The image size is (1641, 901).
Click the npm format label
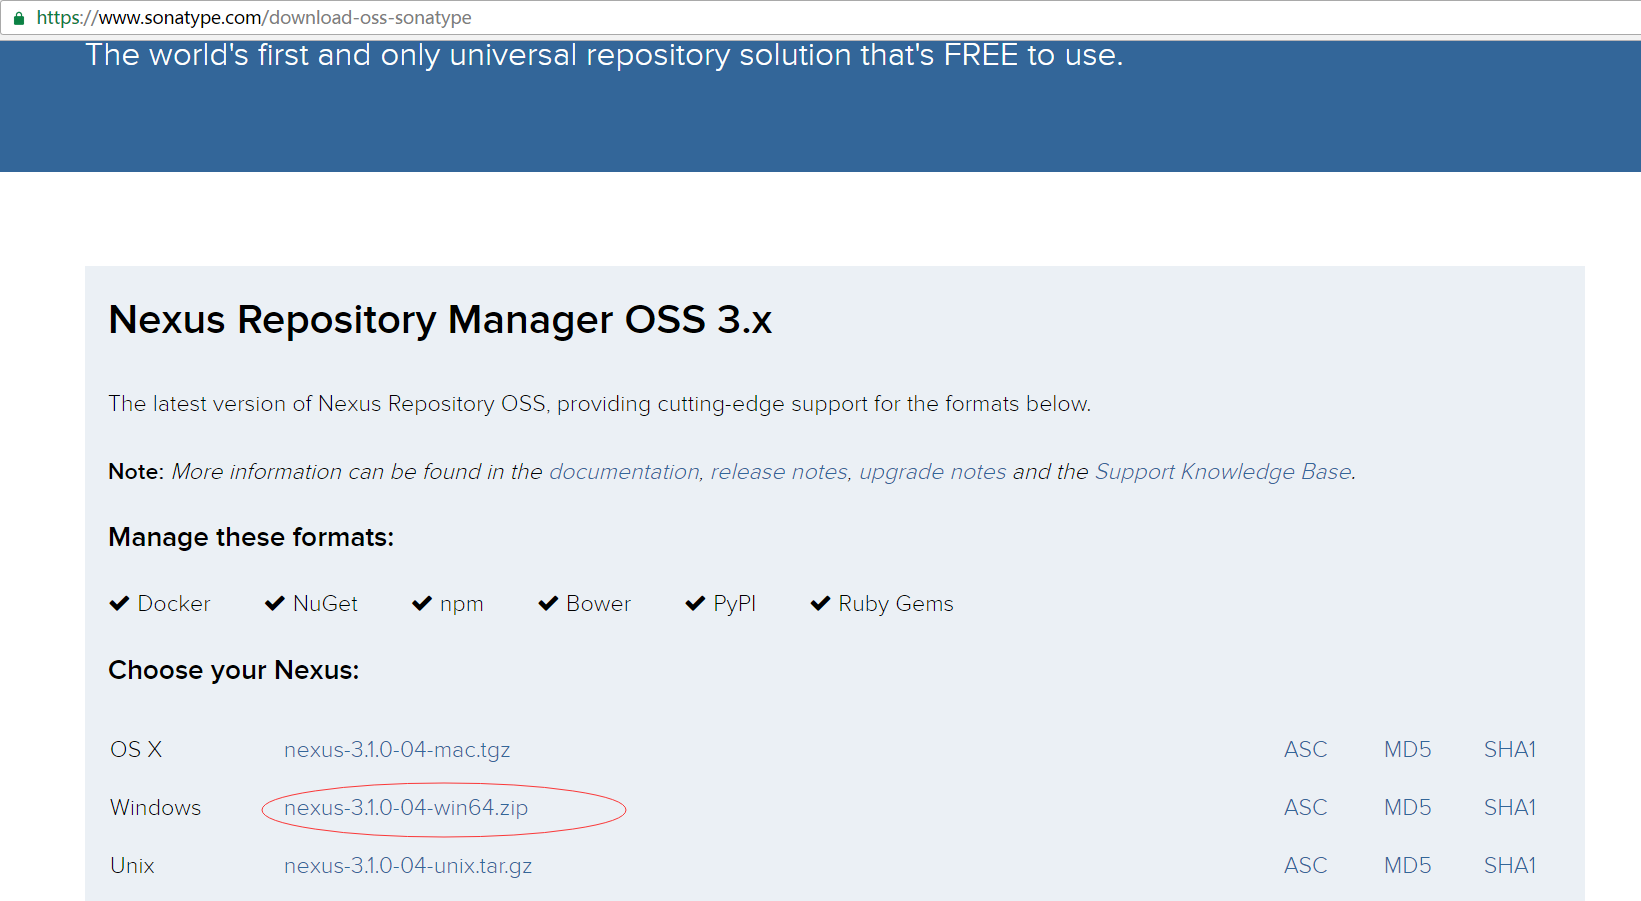click(x=462, y=605)
